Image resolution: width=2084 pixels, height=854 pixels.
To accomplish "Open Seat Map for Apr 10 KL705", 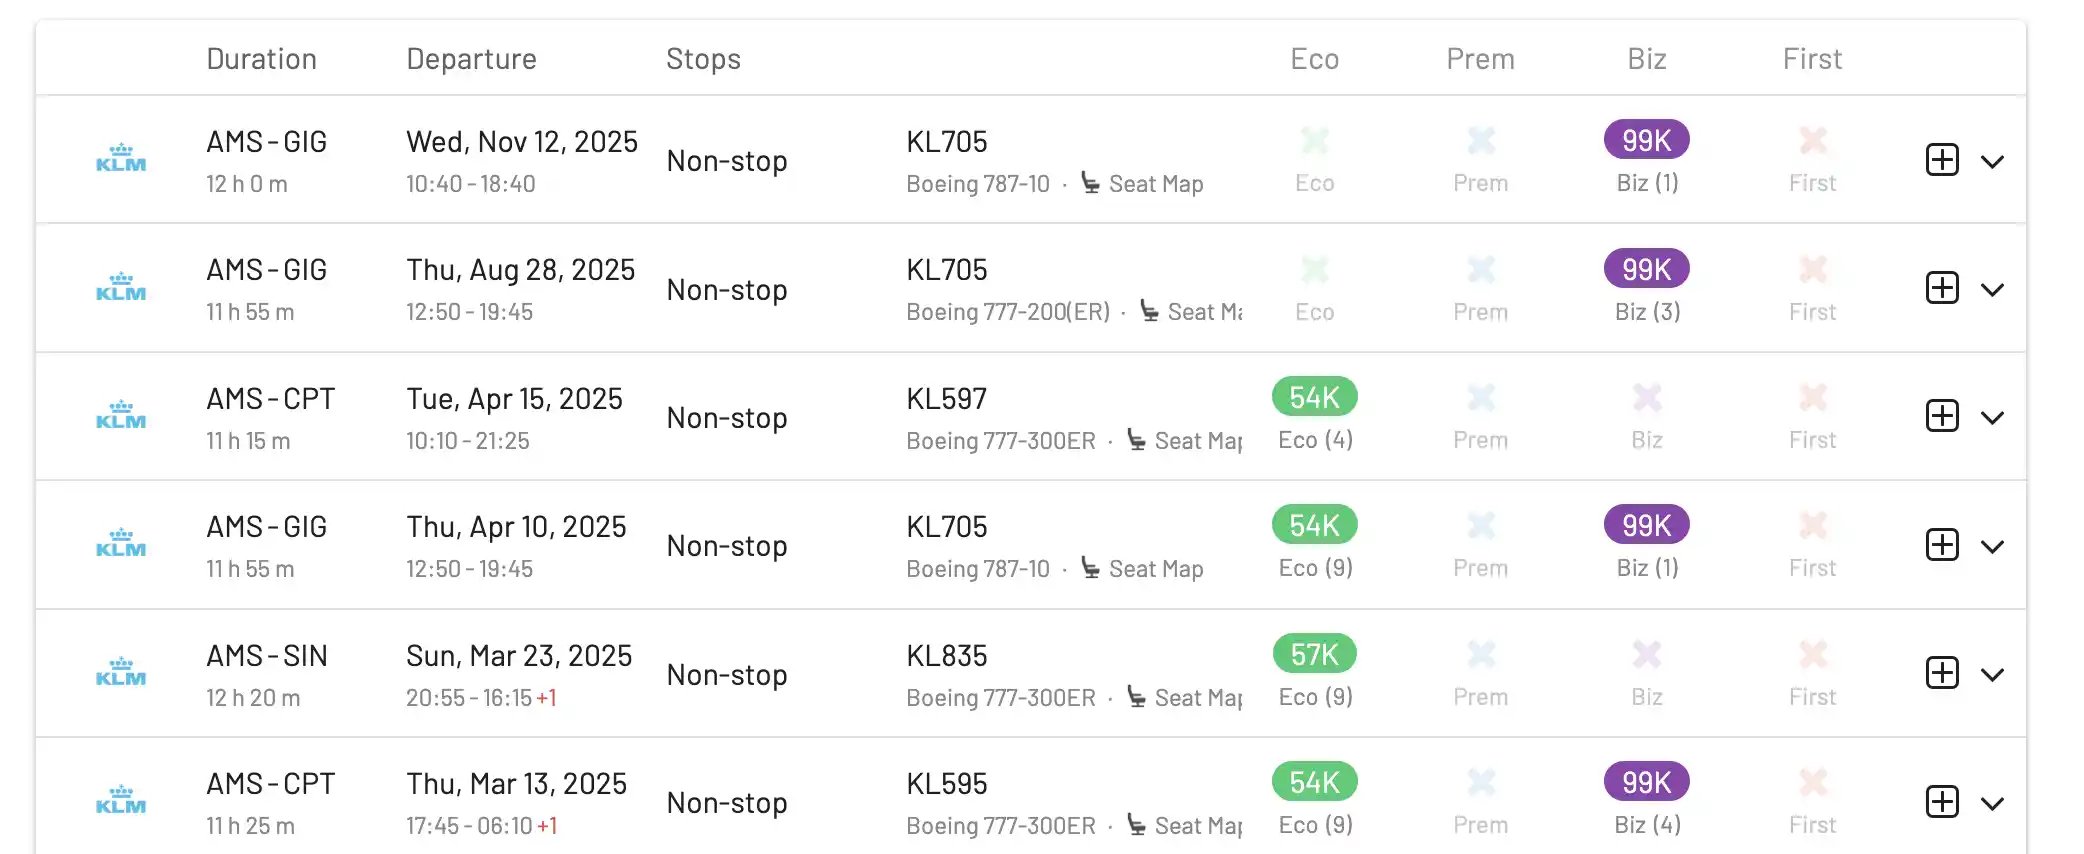I will tap(1143, 569).
